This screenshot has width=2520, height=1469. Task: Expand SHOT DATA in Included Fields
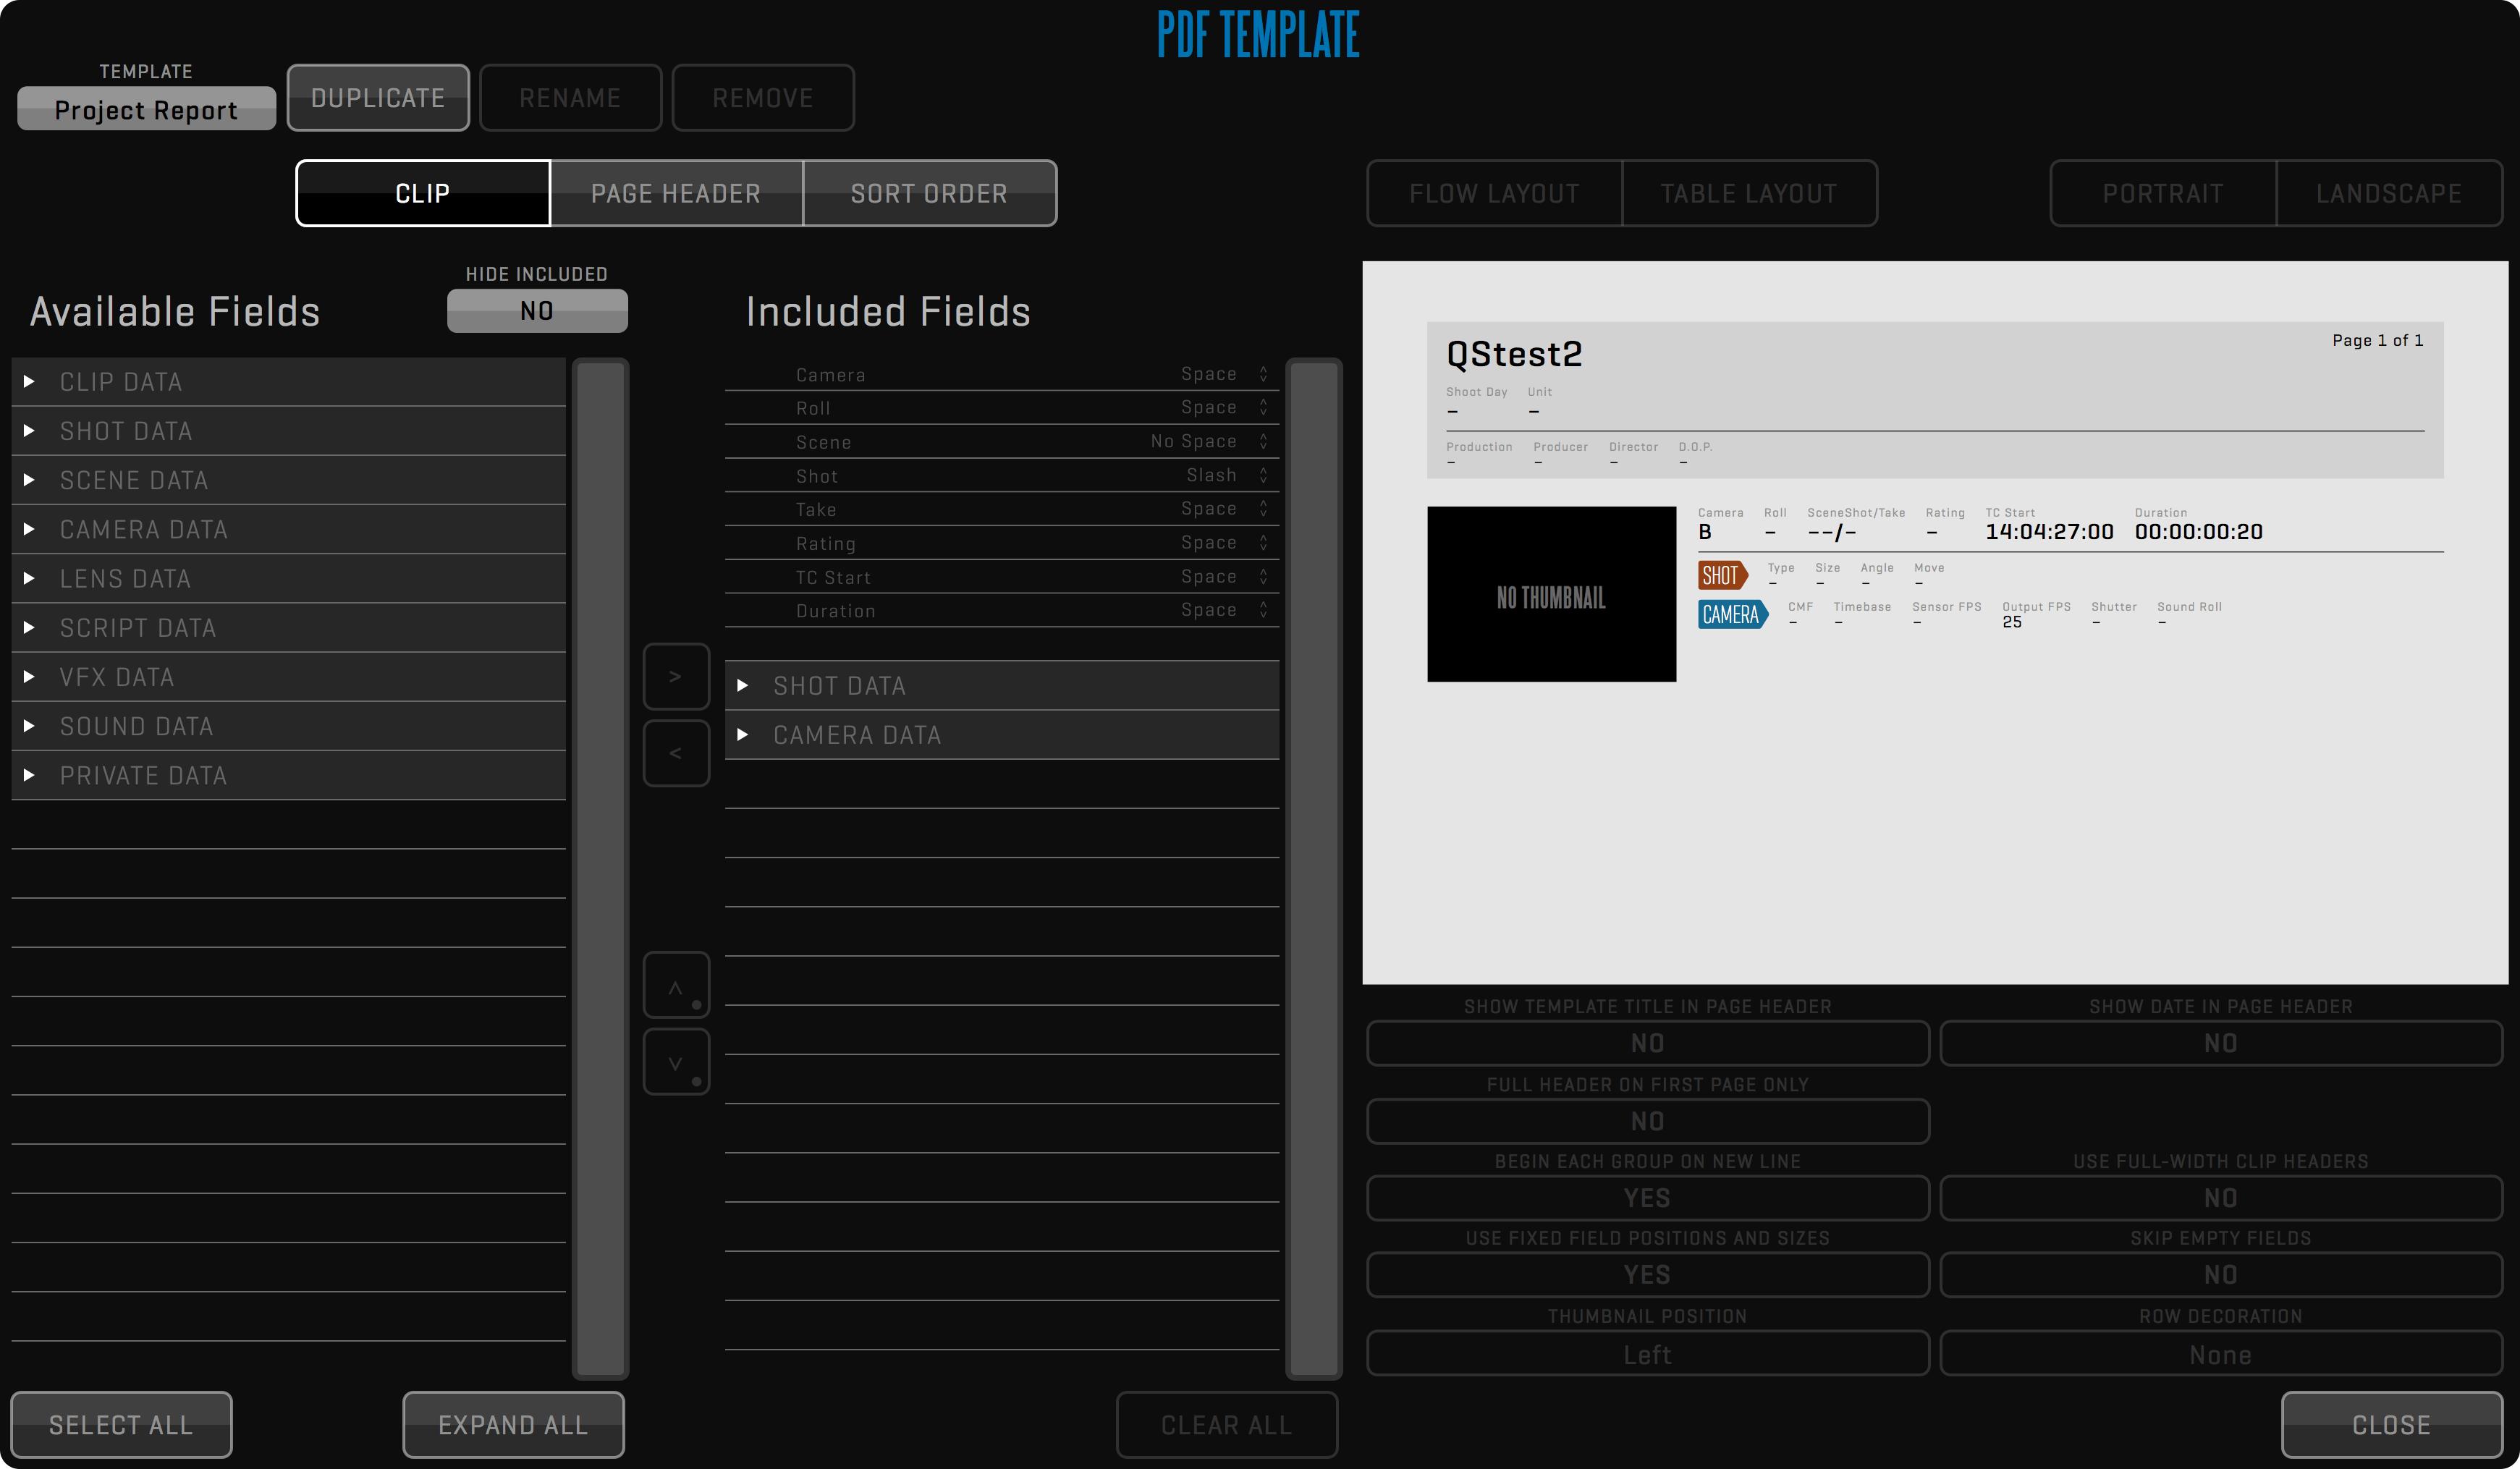[x=743, y=686]
